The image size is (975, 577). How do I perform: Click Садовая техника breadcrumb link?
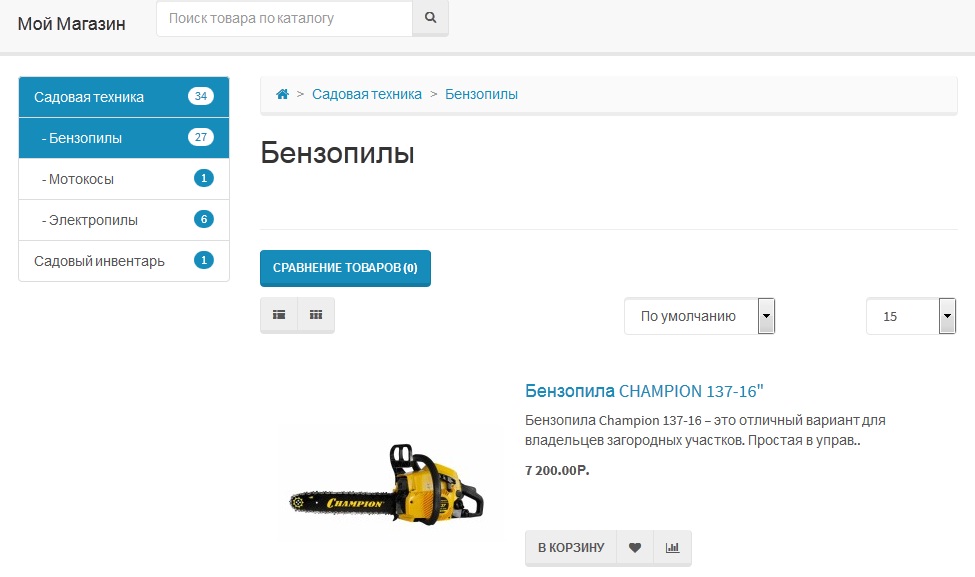click(367, 94)
